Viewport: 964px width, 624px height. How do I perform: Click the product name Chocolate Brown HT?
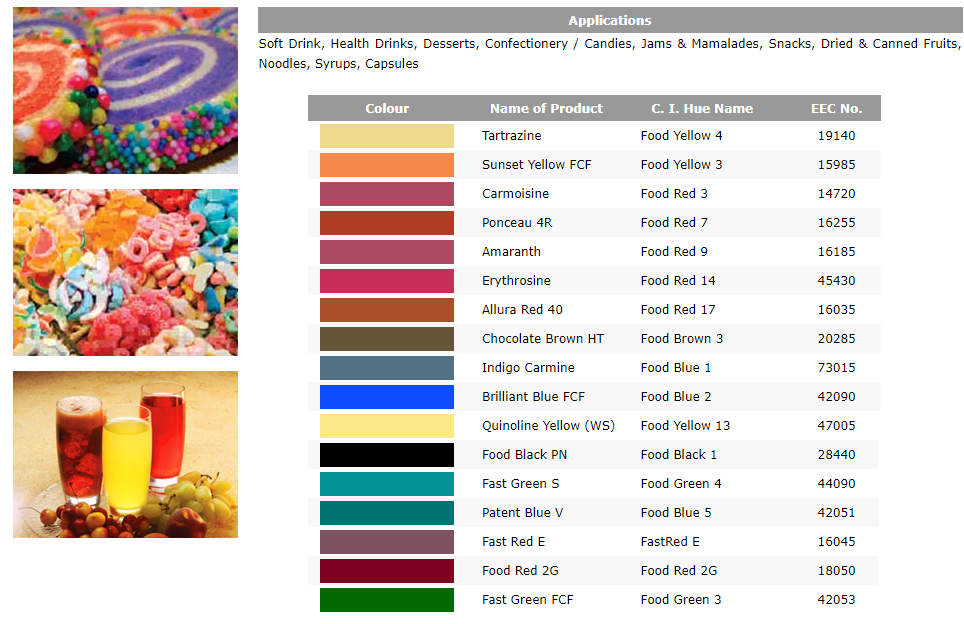tap(543, 339)
